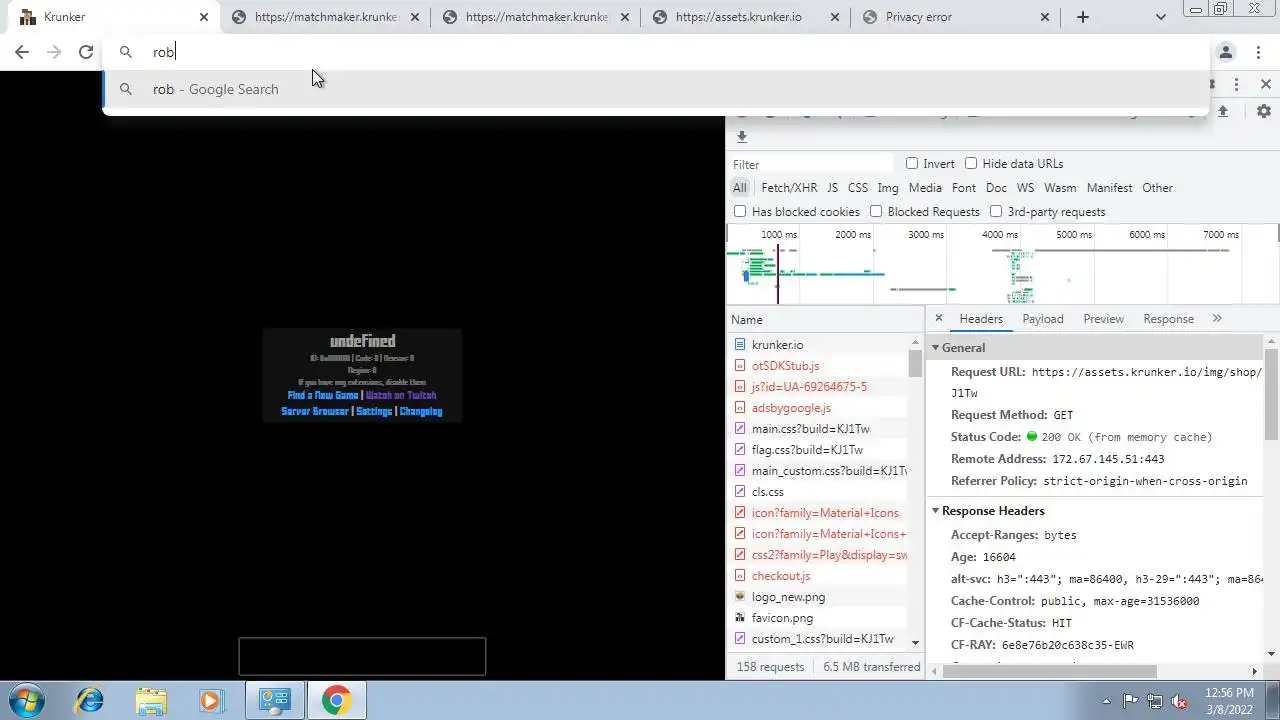Click the Name column header
Image resolution: width=1280 pixels, height=720 pixels.
tap(825, 320)
